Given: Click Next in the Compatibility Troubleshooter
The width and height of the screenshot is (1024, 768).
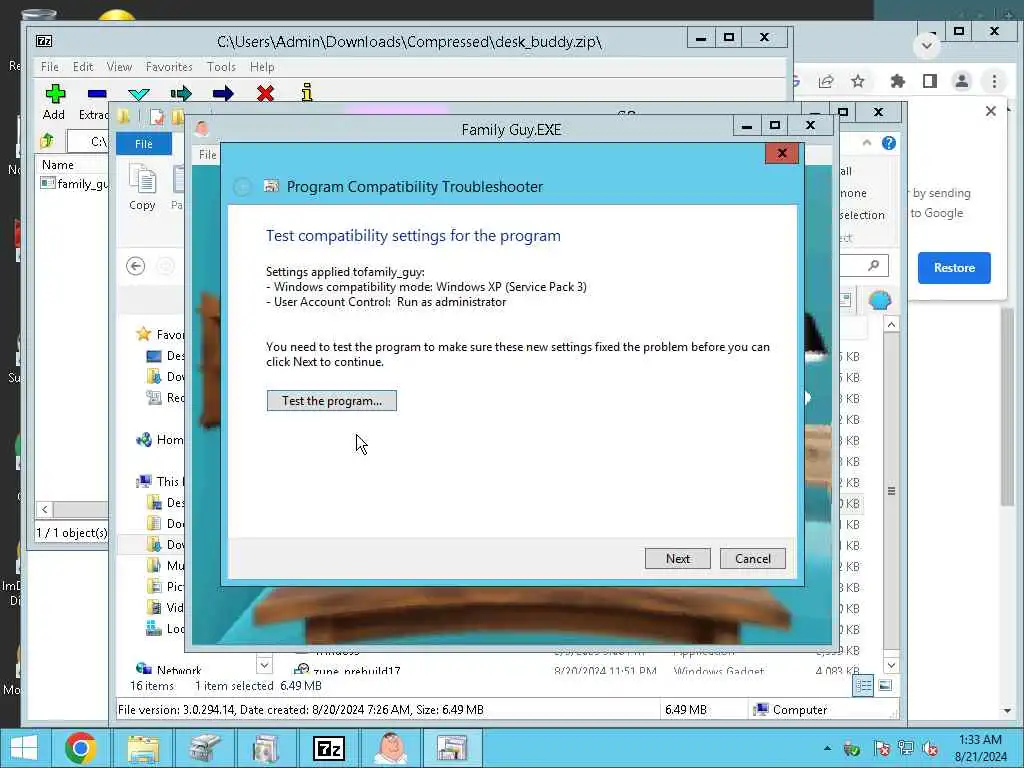Looking at the screenshot, I should (x=677, y=558).
